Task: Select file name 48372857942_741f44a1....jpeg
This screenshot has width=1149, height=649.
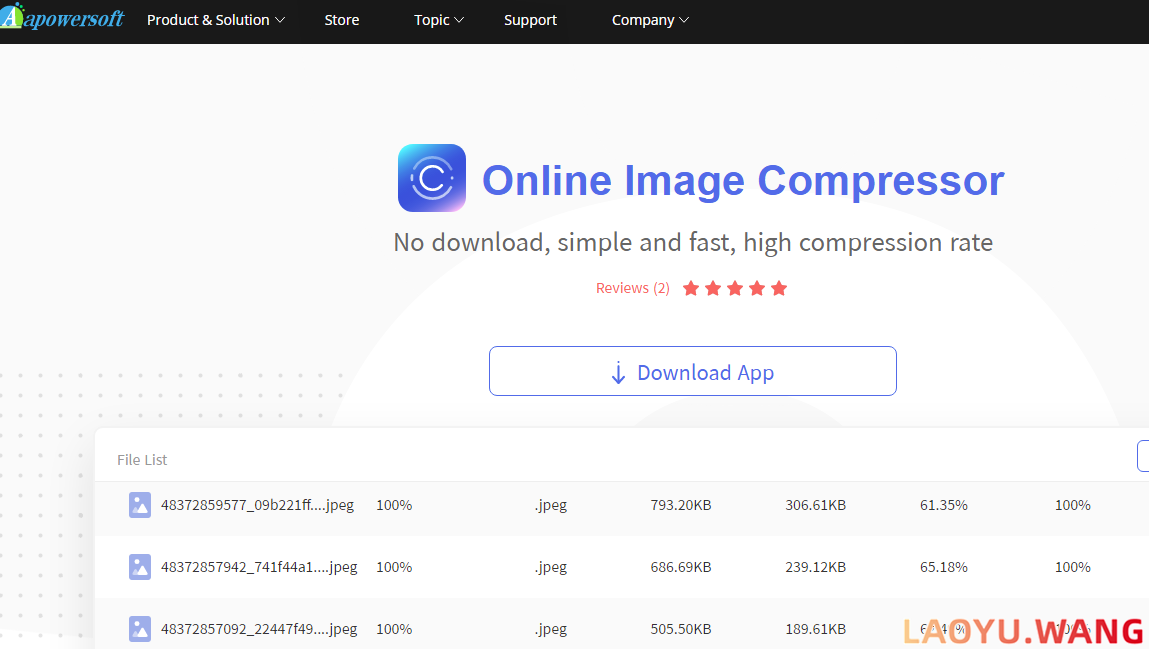Action: [259, 567]
